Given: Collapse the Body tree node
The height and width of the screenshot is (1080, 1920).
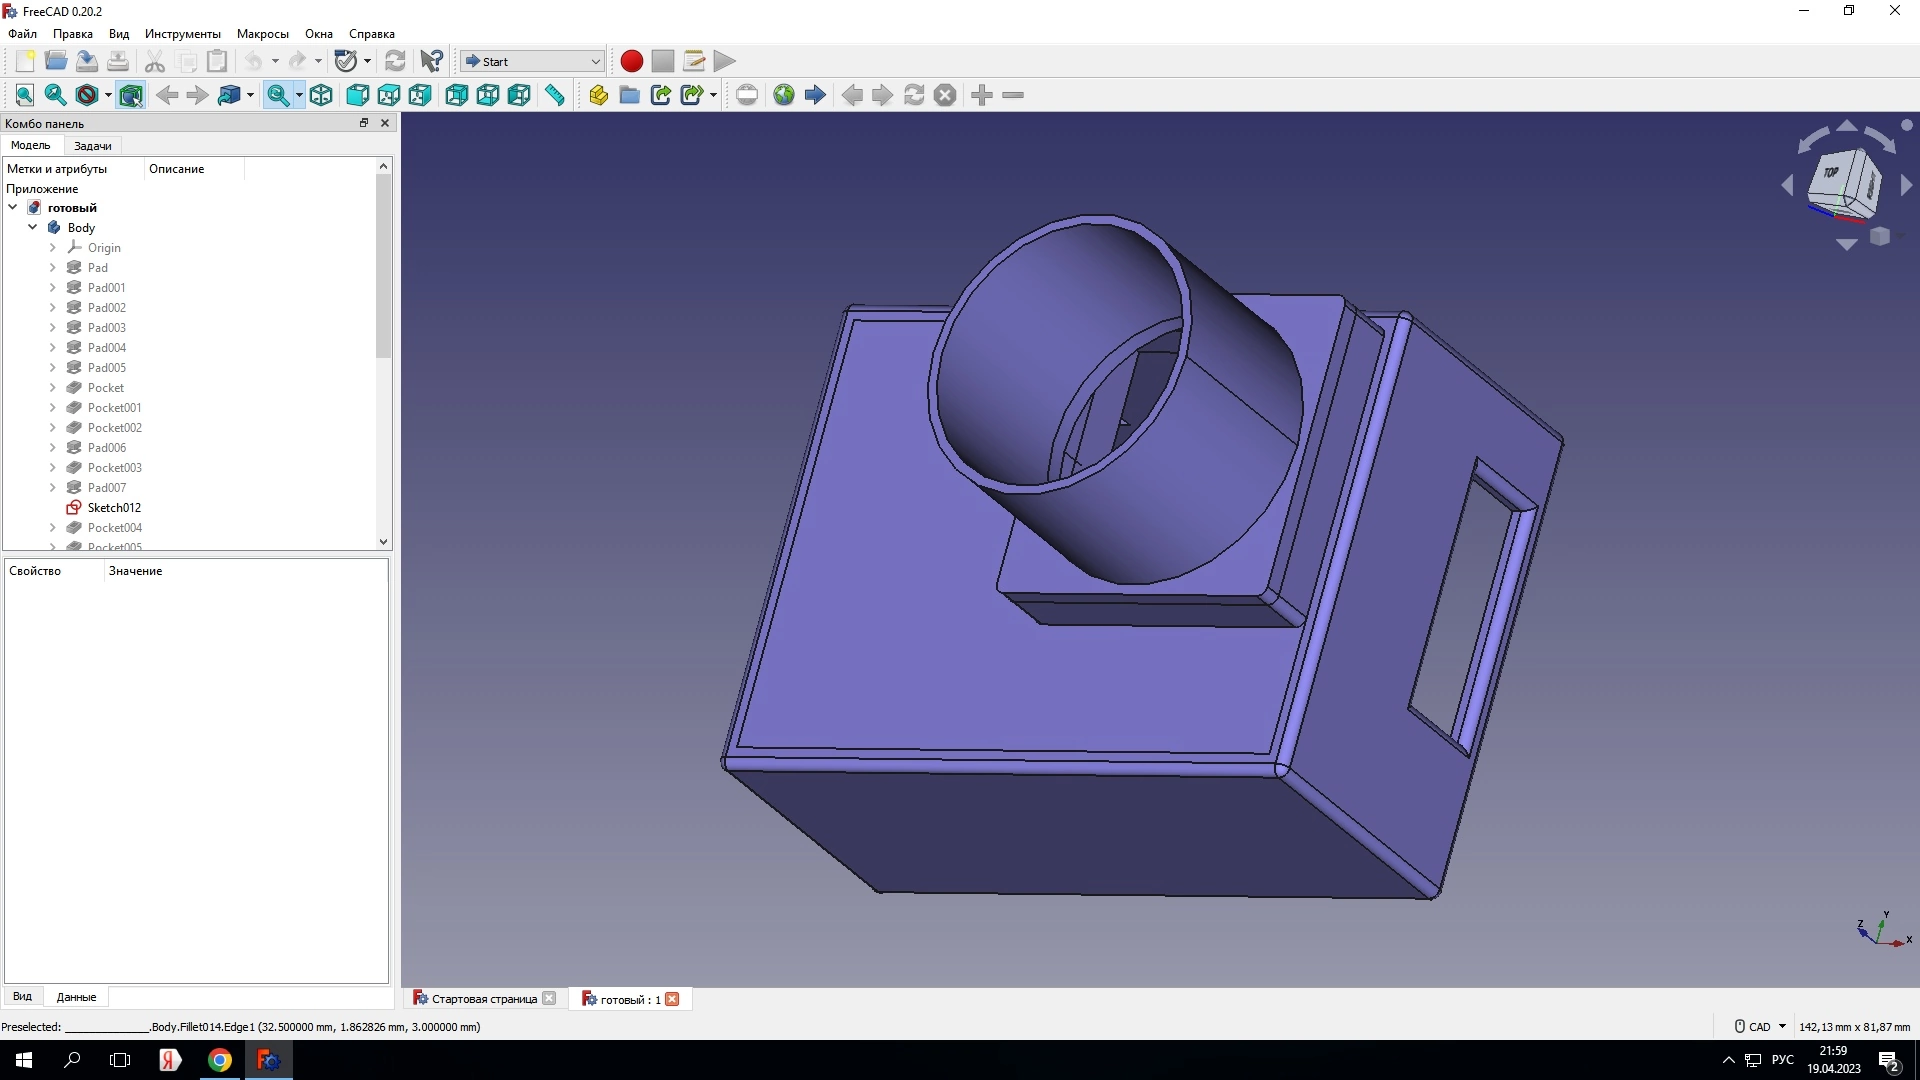Looking at the screenshot, I should (x=33, y=228).
